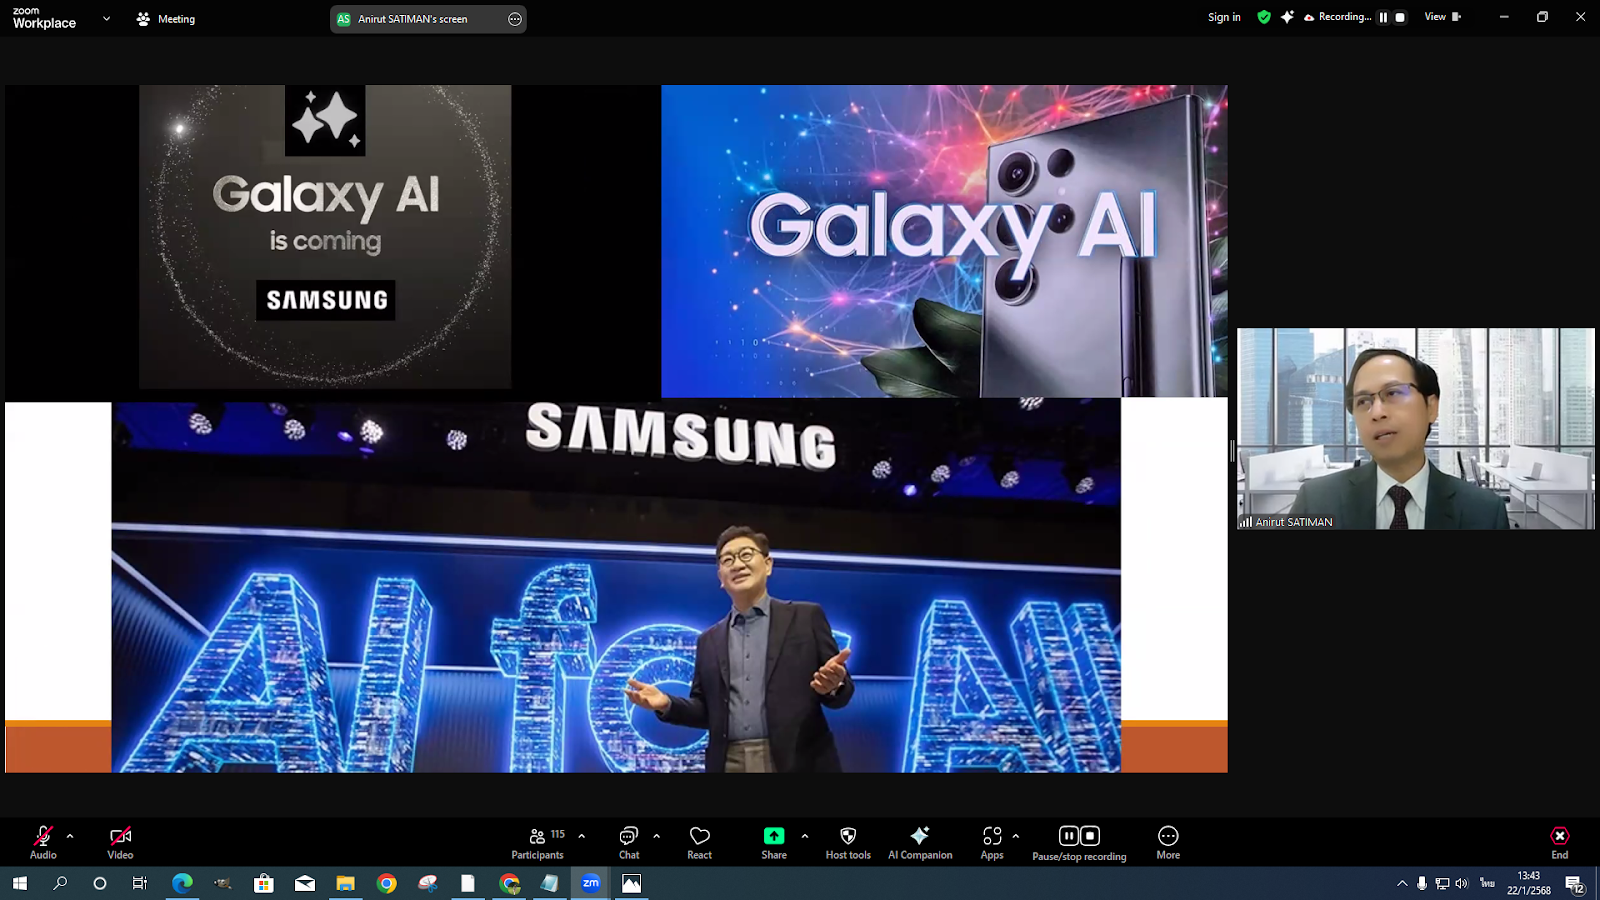
Task: Open the Windows notification center
Action: (1575, 884)
